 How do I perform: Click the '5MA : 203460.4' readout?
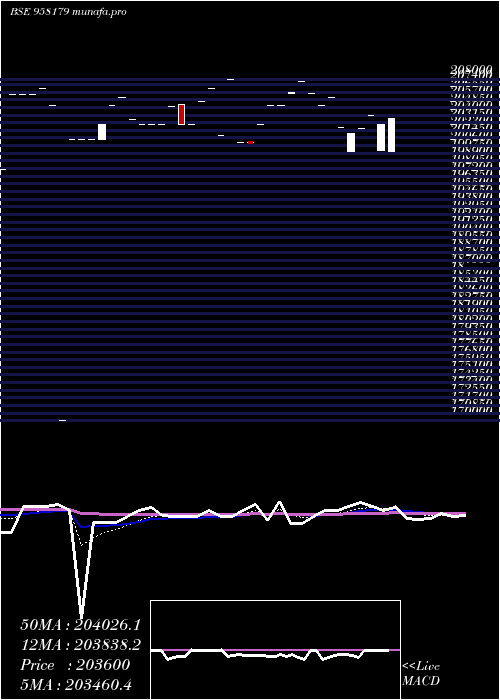pos(77,684)
